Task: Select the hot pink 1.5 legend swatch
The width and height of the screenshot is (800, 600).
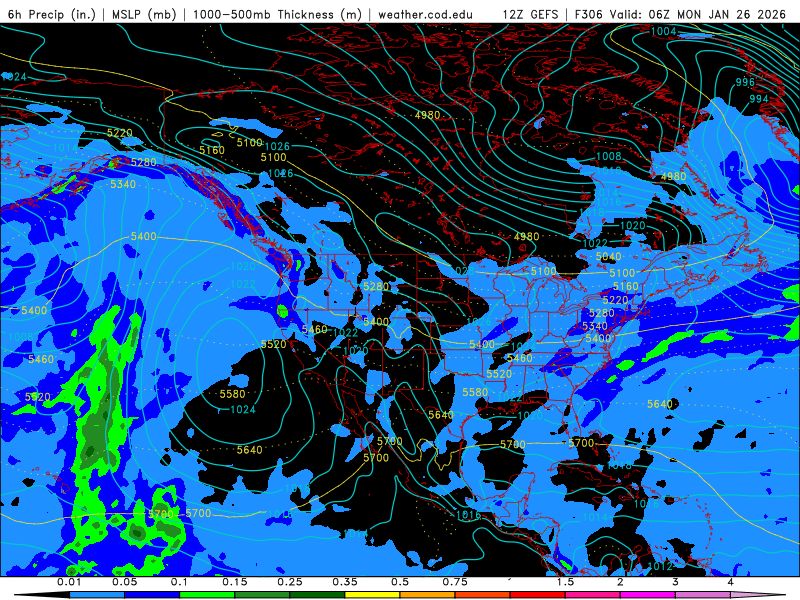Action: (593, 595)
